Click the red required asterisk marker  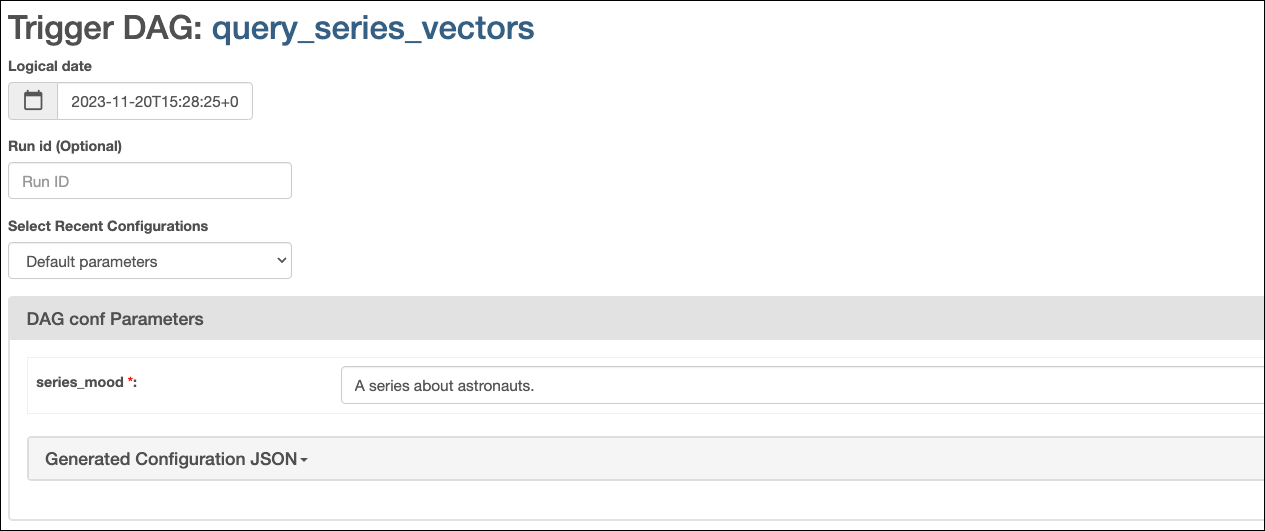(130, 381)
